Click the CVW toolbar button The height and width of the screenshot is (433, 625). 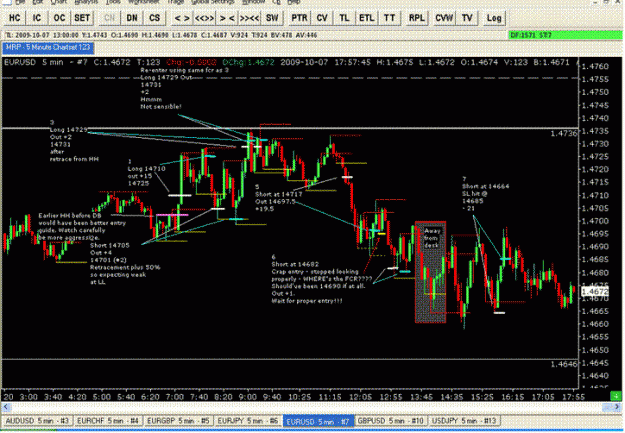point(444,18)
